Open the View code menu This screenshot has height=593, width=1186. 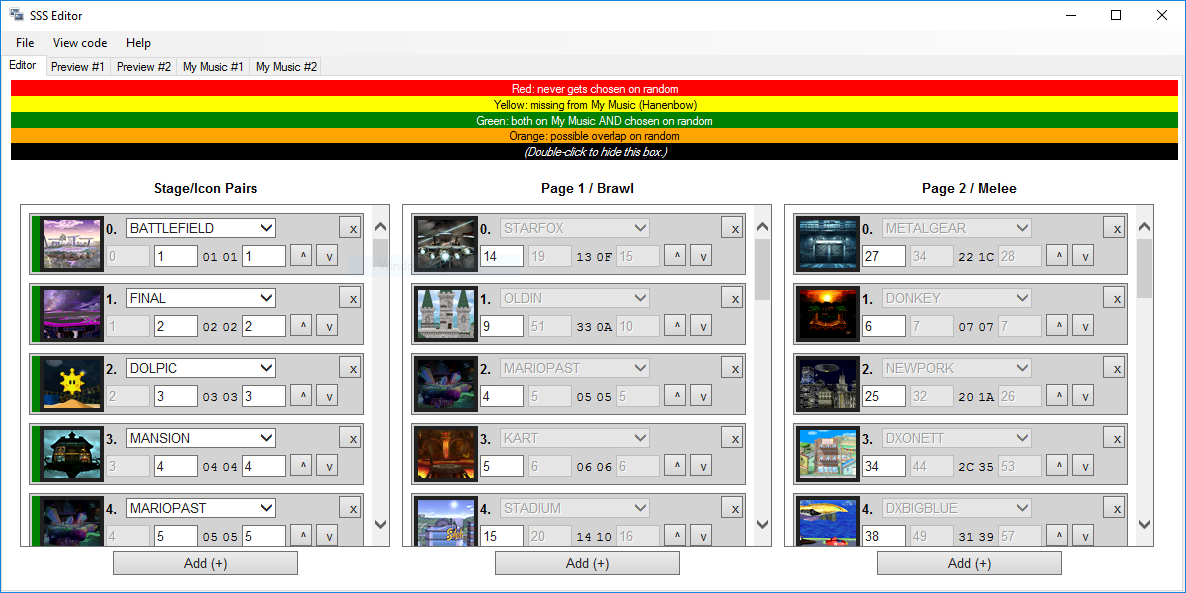pos(80,43)
